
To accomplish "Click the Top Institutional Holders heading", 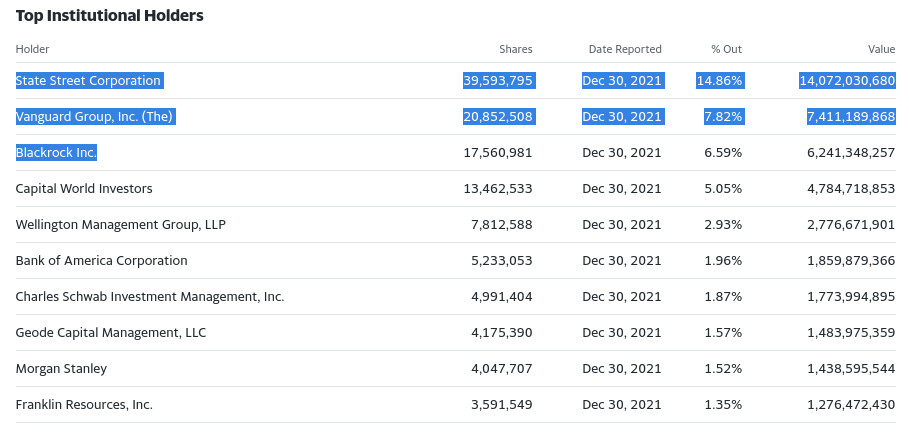I will (110, 16).
